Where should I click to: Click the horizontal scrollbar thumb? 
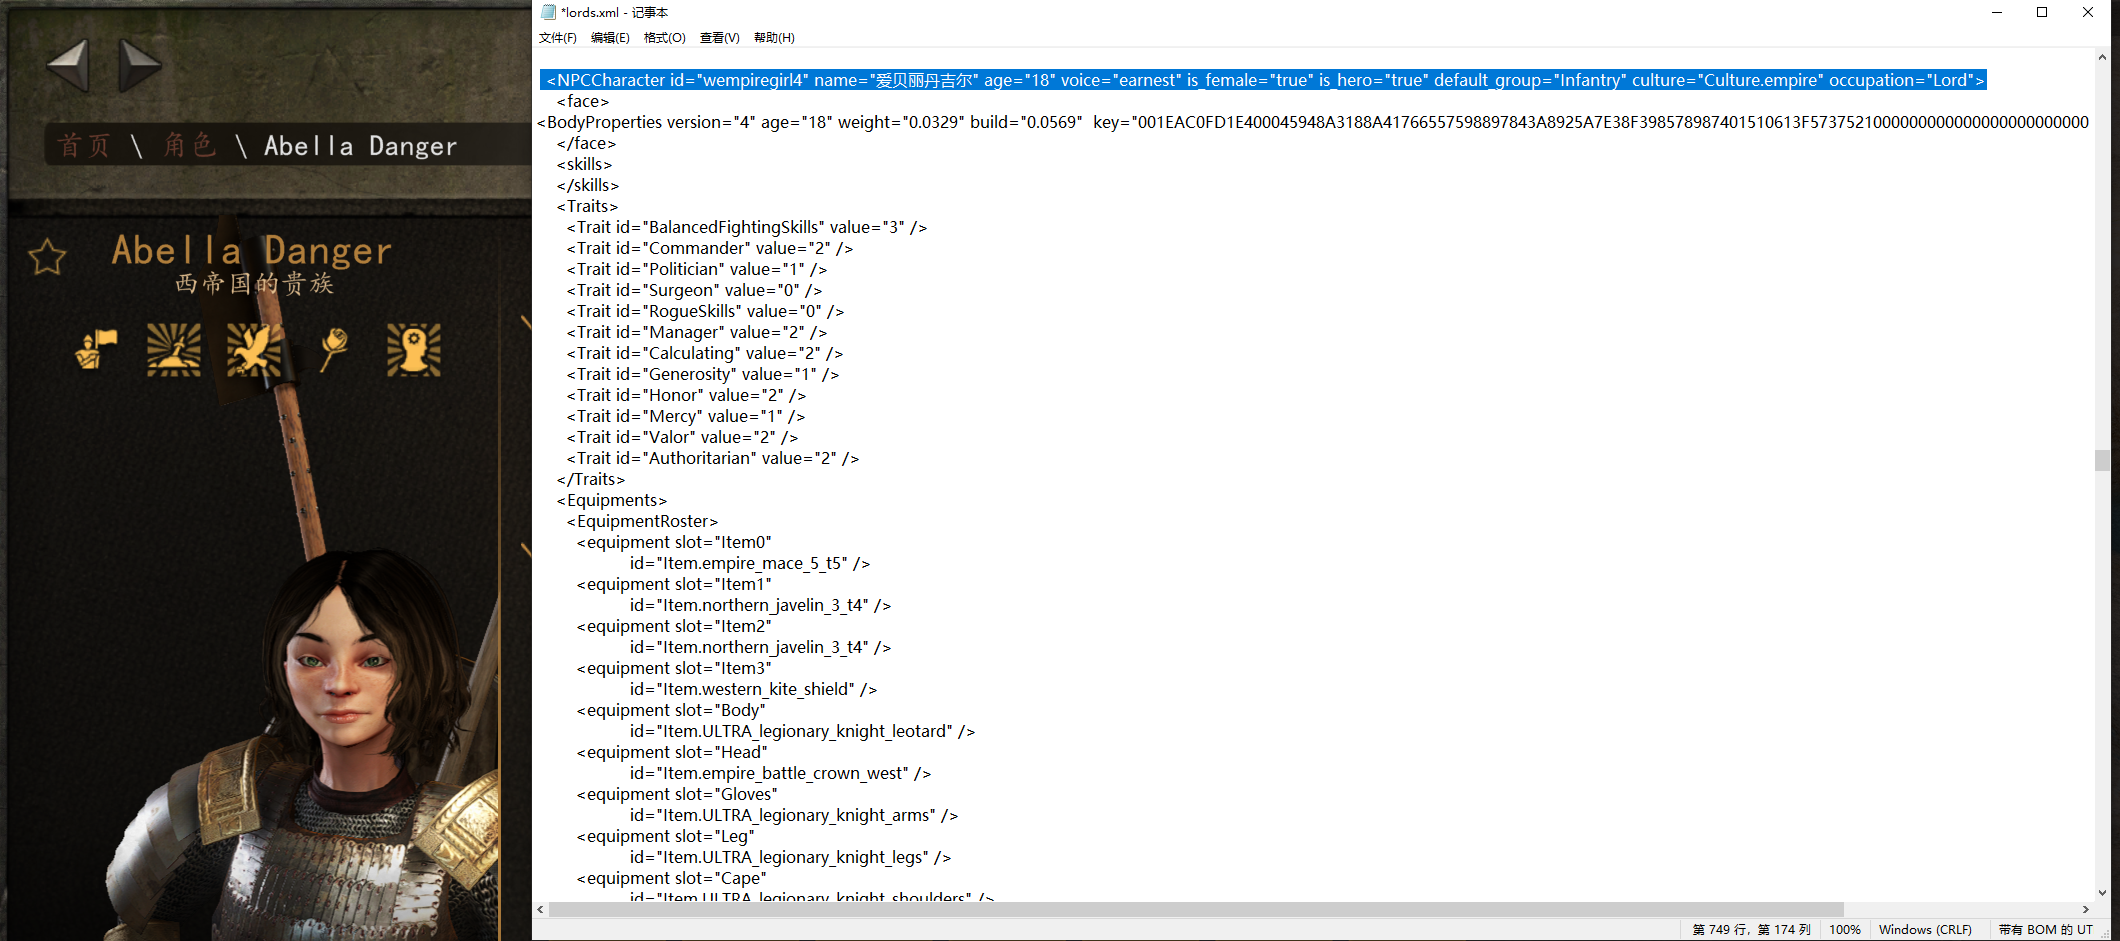click(1196, 909)
